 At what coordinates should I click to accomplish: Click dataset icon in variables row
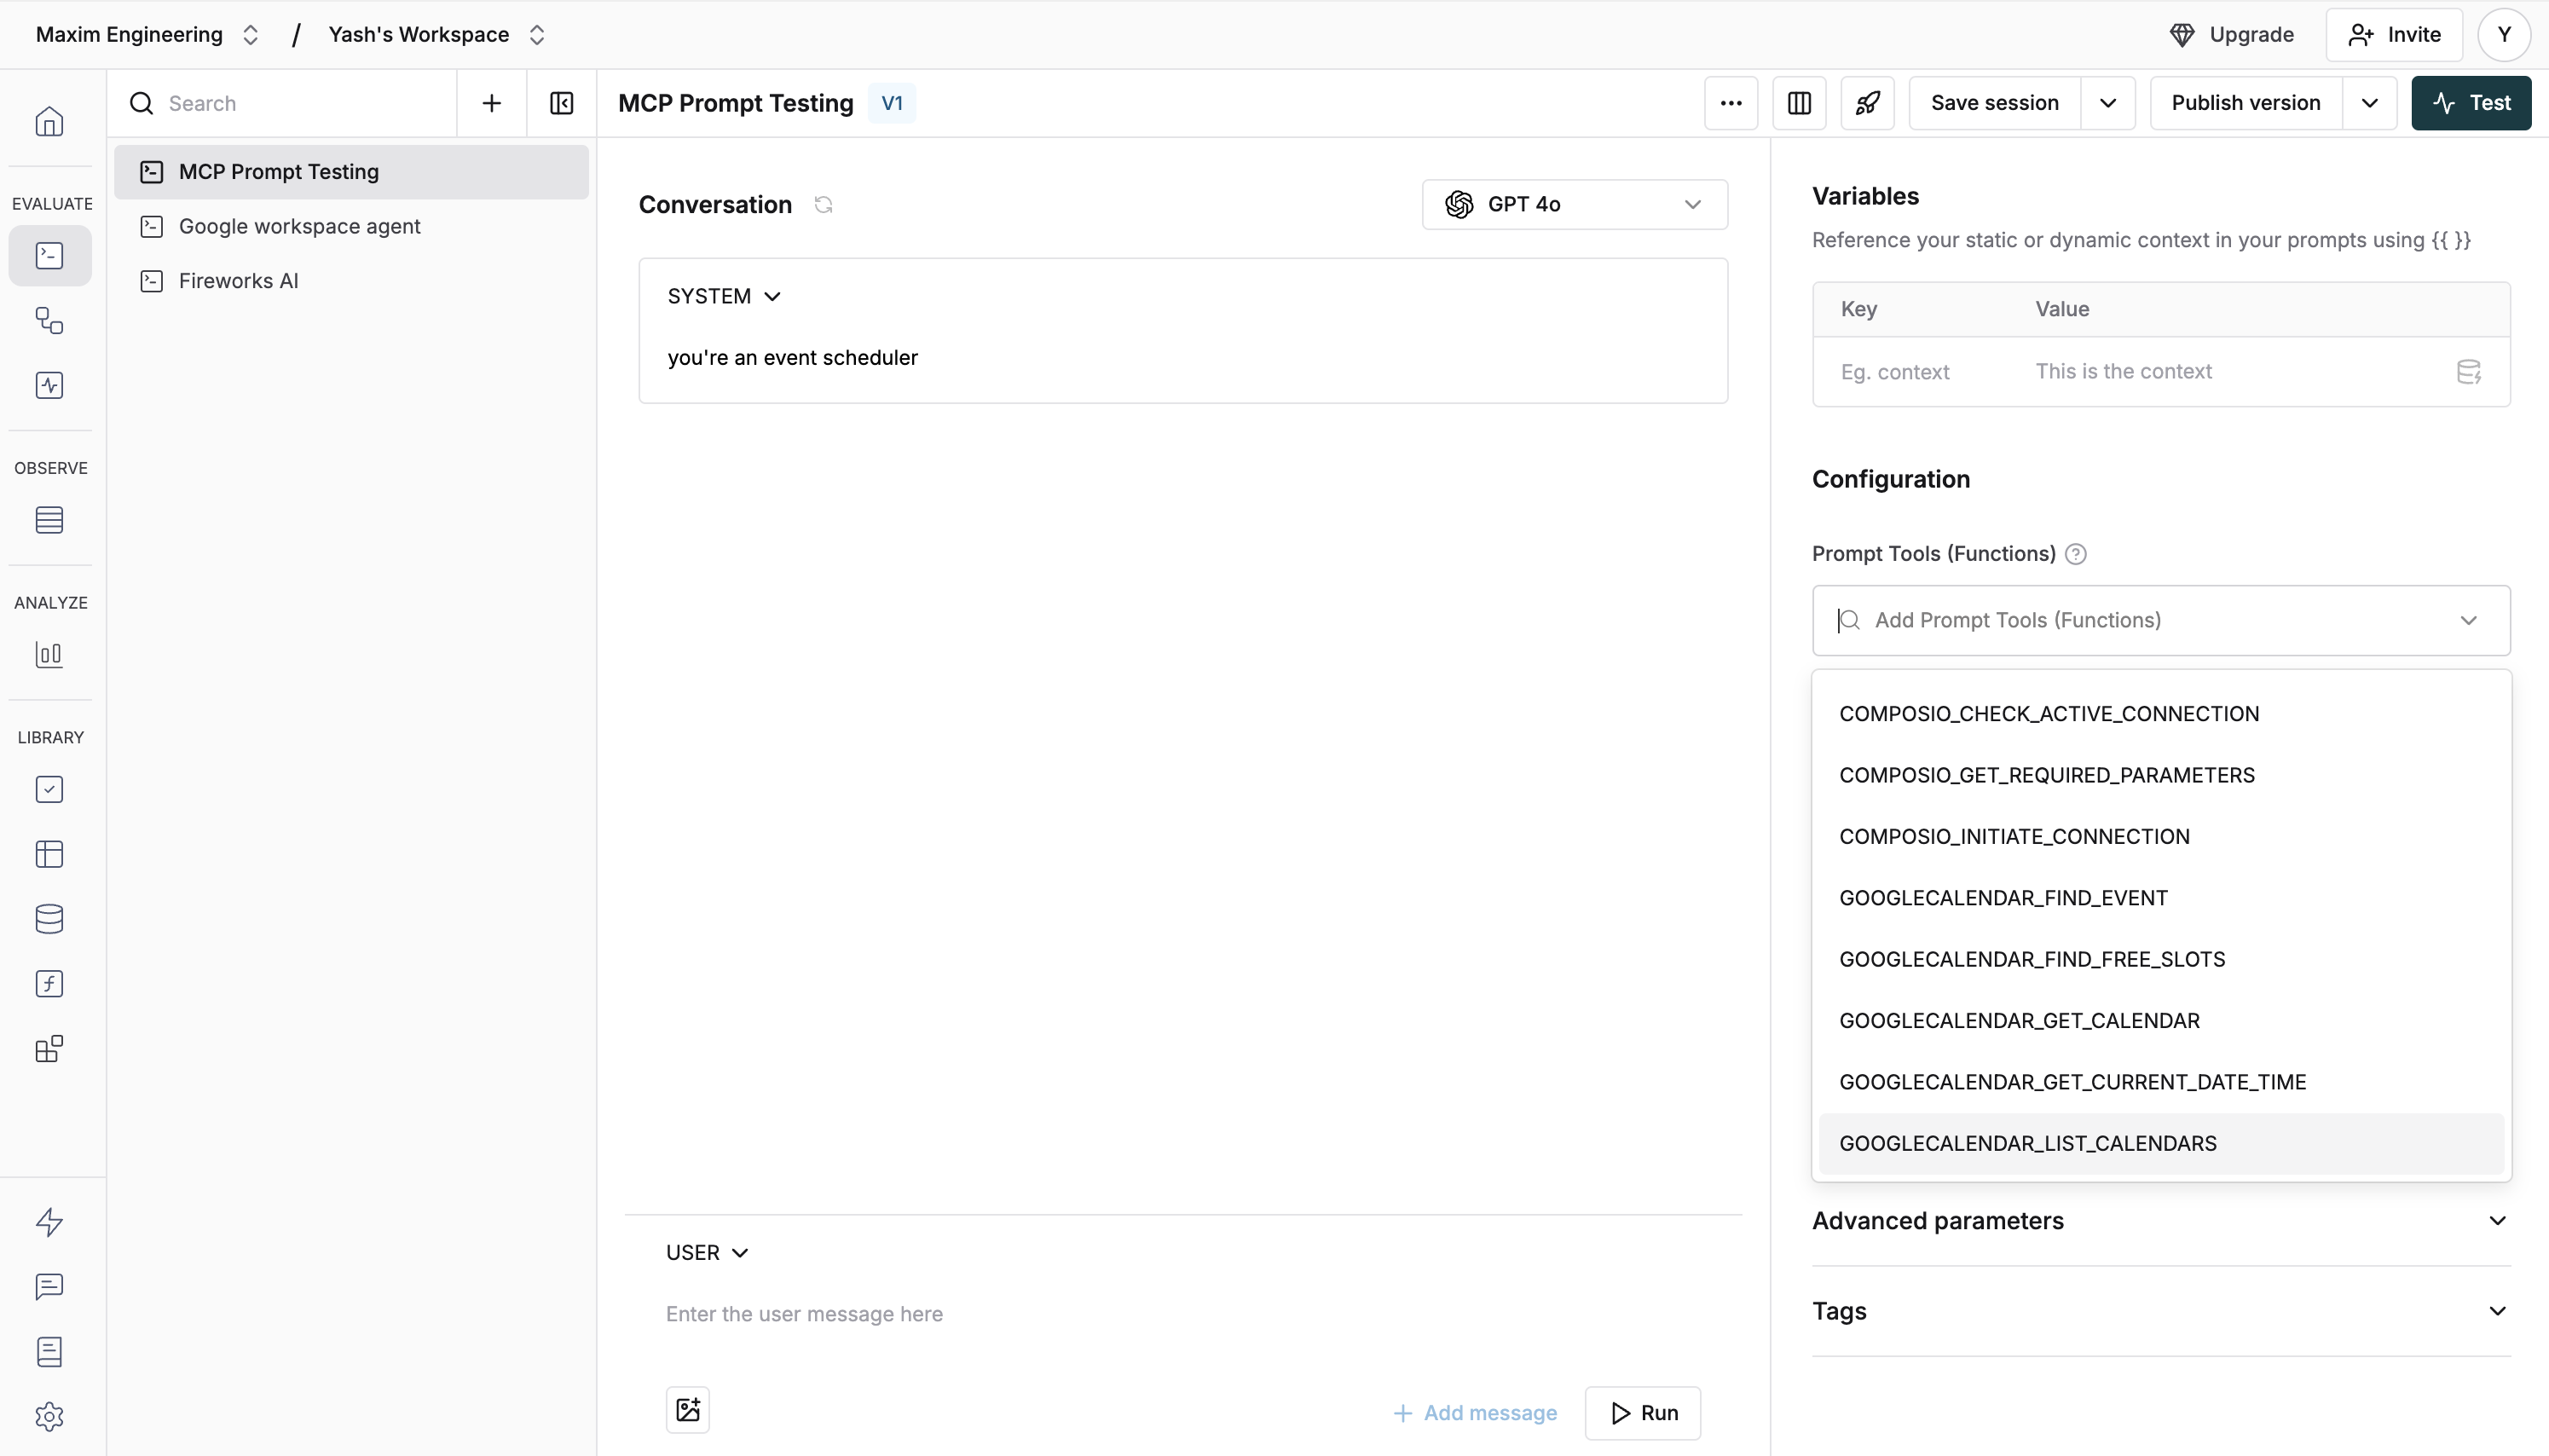2468,372
